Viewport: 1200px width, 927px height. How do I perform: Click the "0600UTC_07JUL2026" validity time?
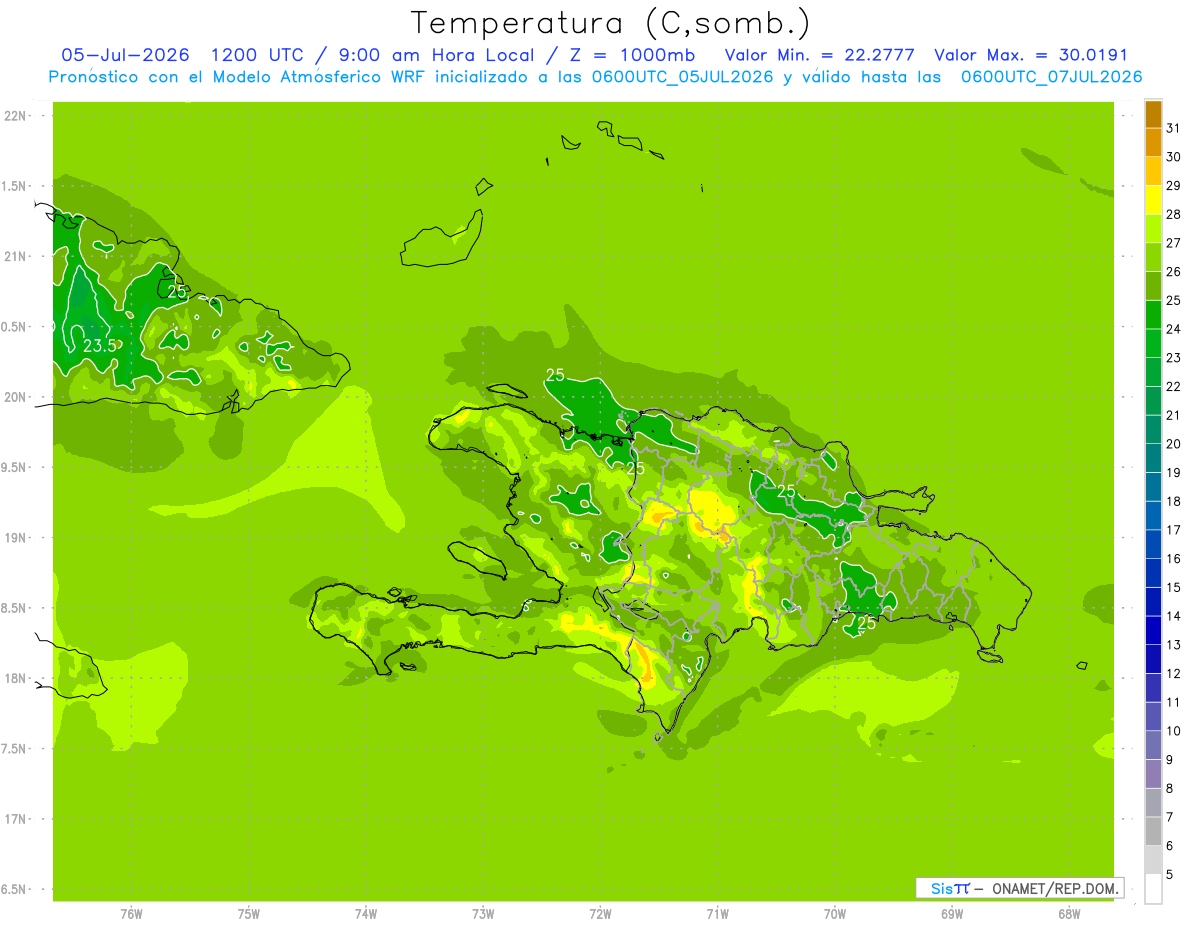pos(1051,77)
